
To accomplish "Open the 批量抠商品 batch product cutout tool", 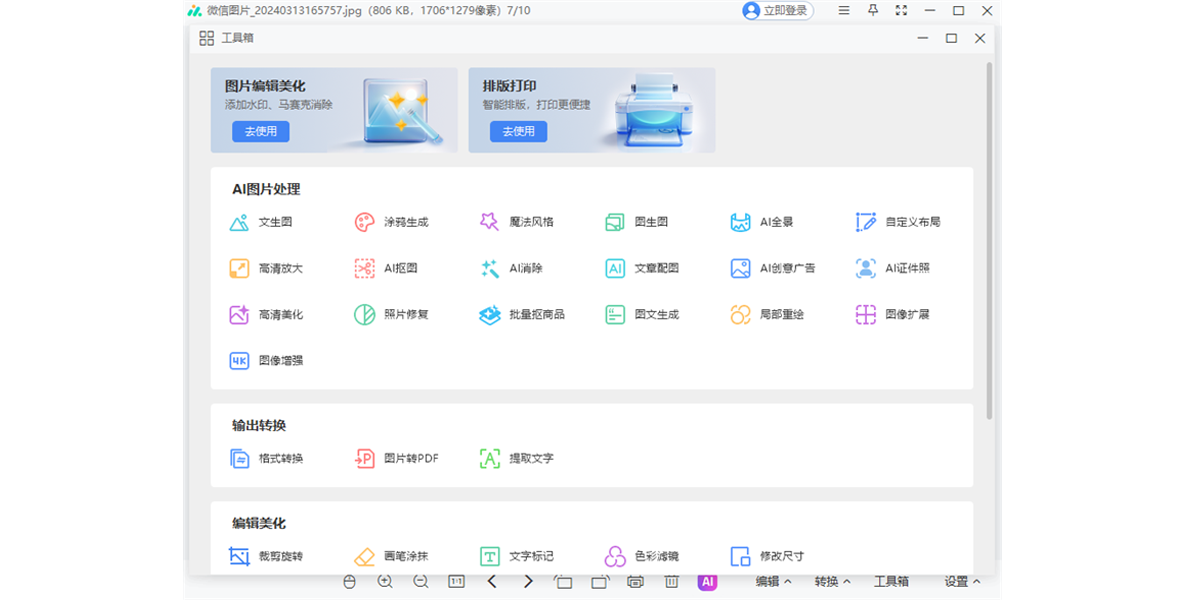I will pyautogui.click(x=522, y=314).
